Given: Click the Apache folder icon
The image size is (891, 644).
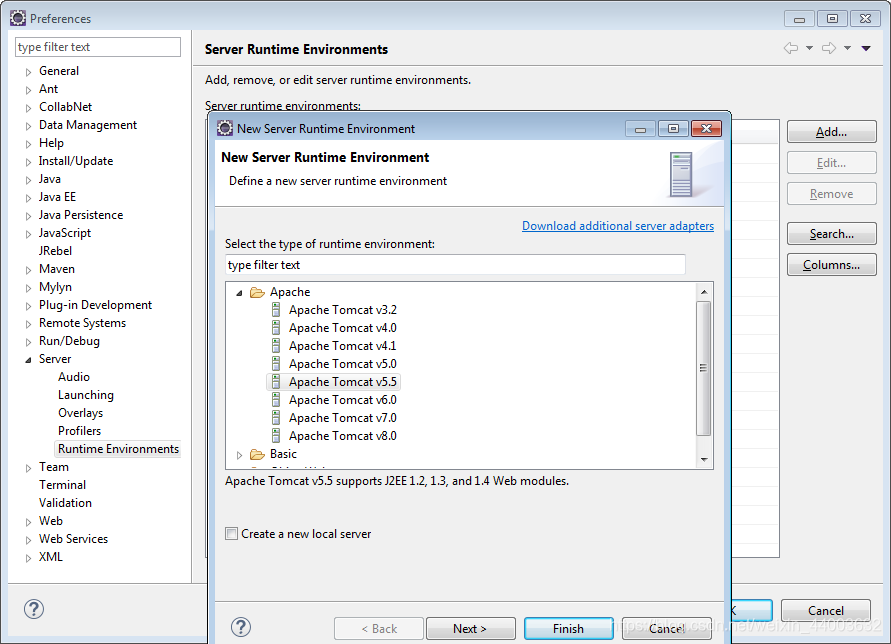Looking at the screenshot, I should (257, 292).
